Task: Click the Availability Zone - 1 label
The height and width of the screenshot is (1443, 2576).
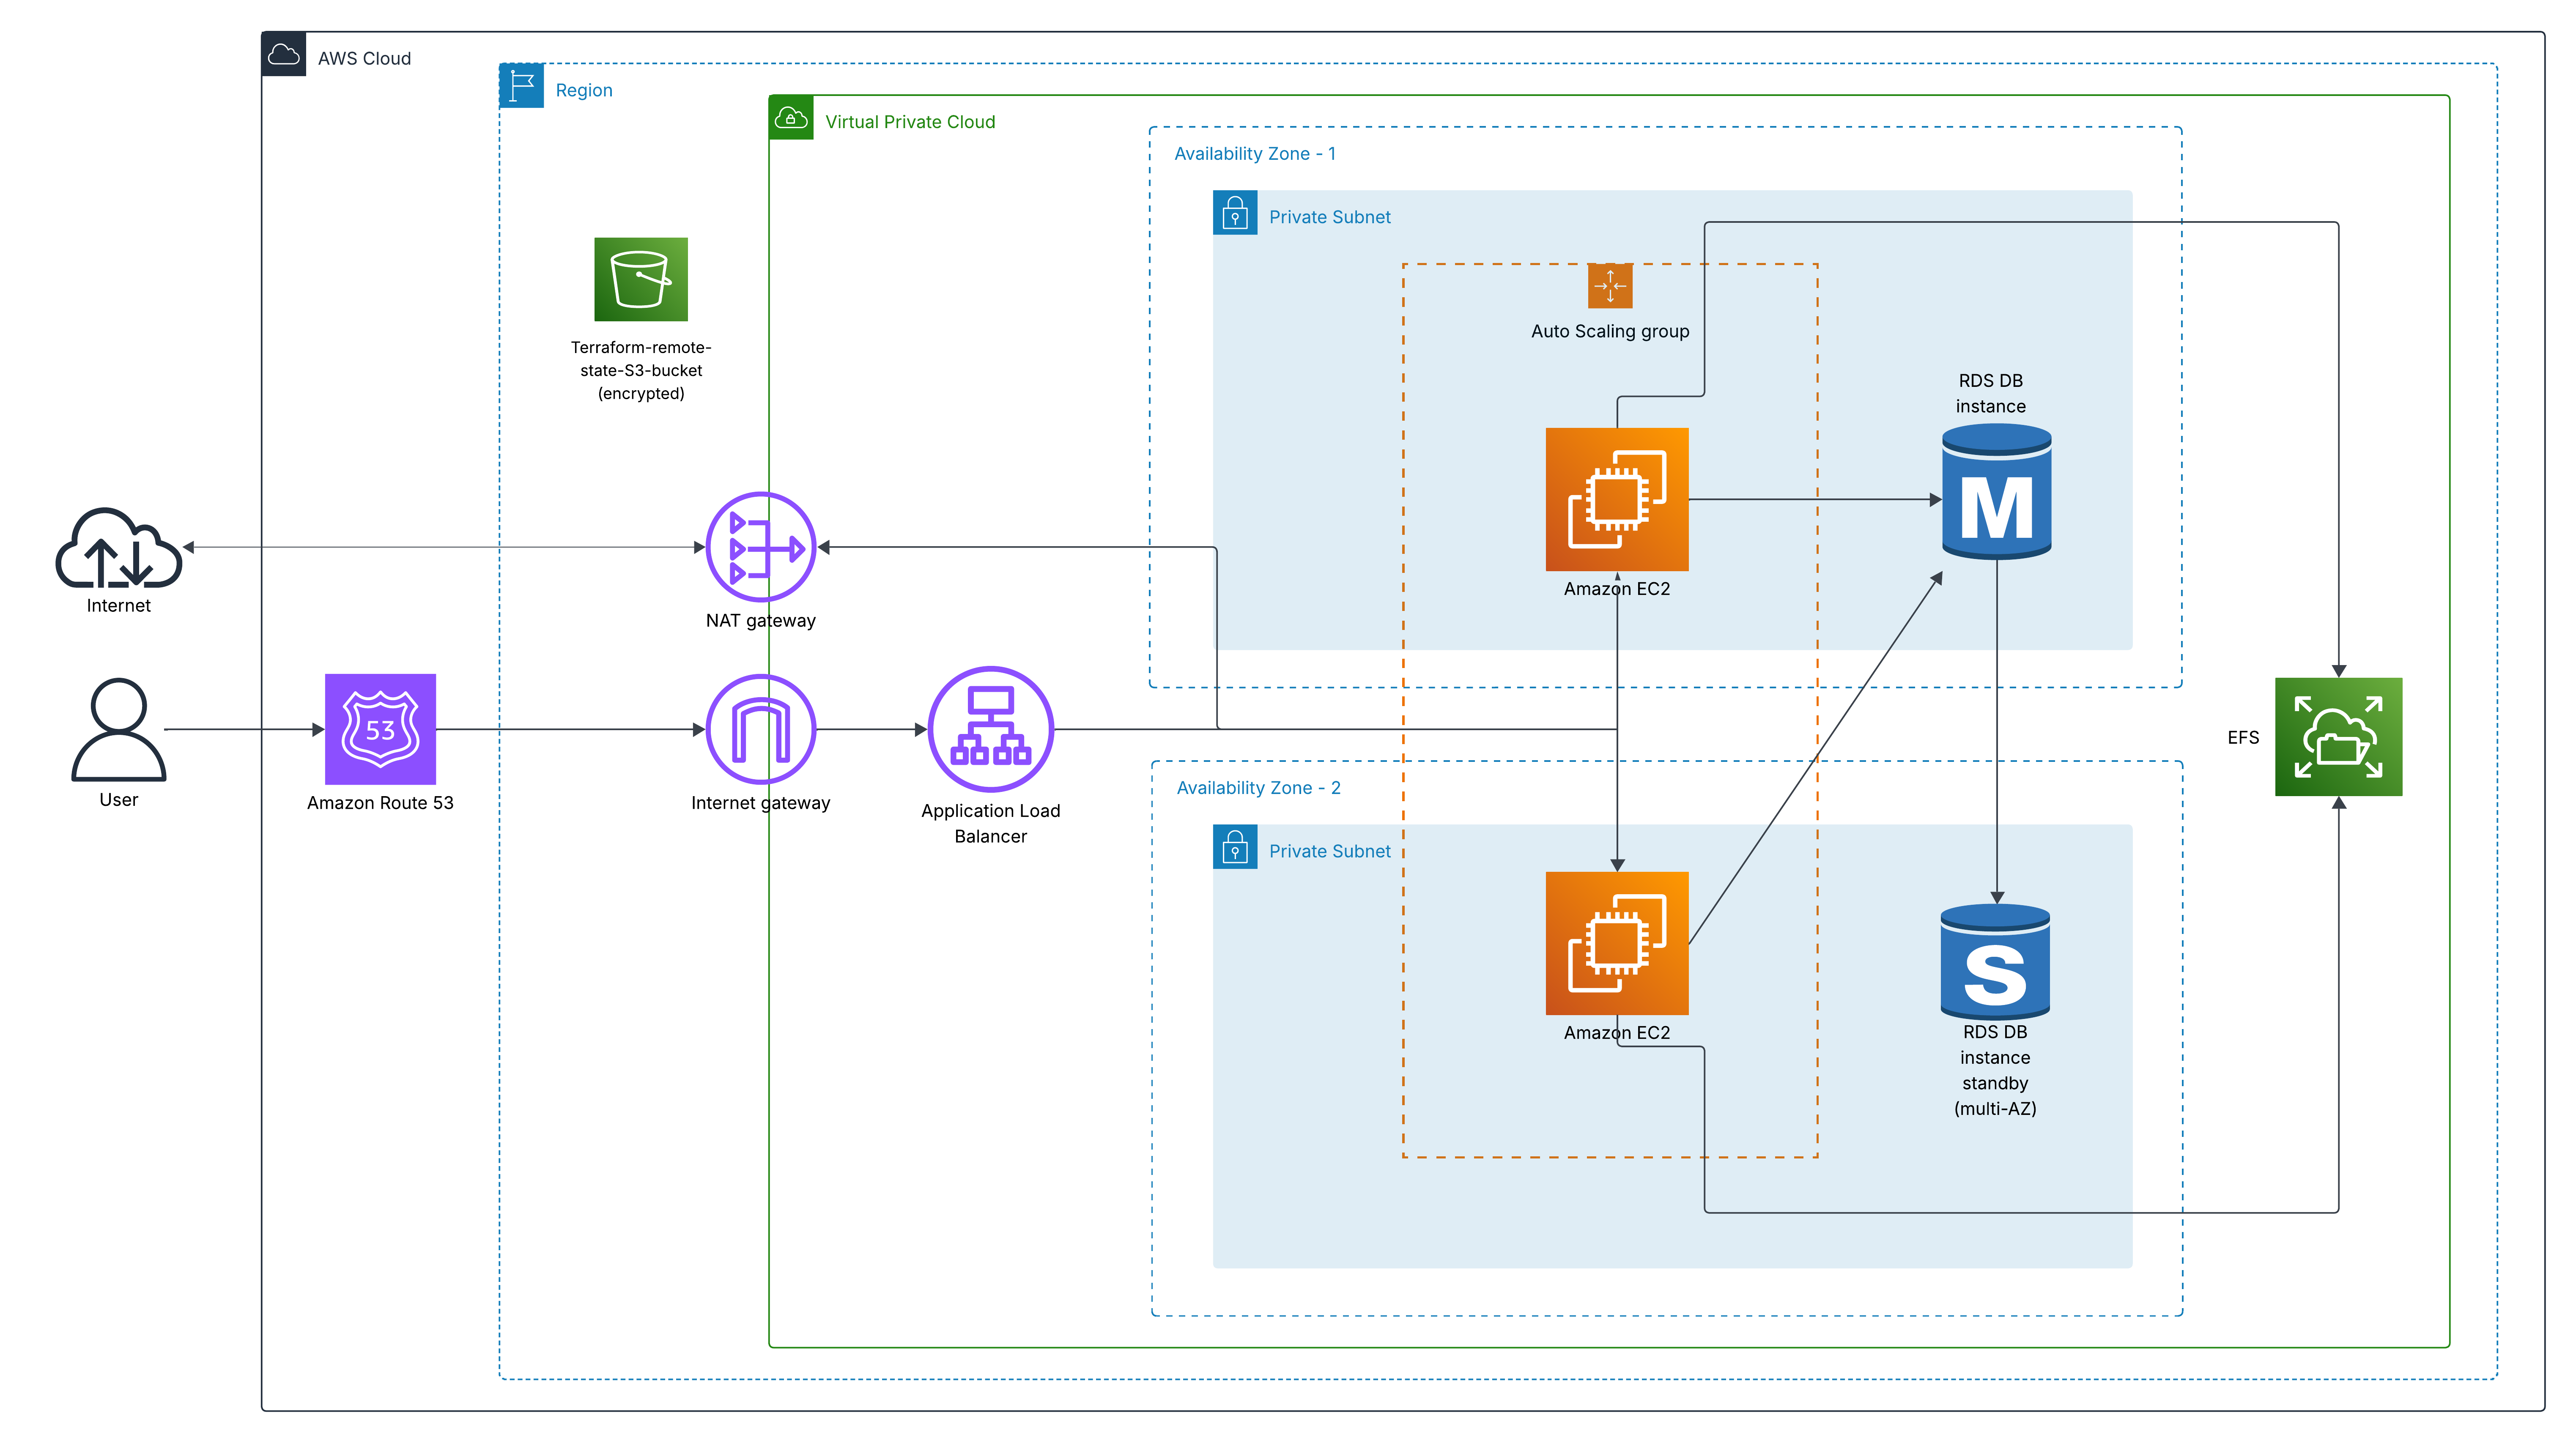Action: (1254, 153)
